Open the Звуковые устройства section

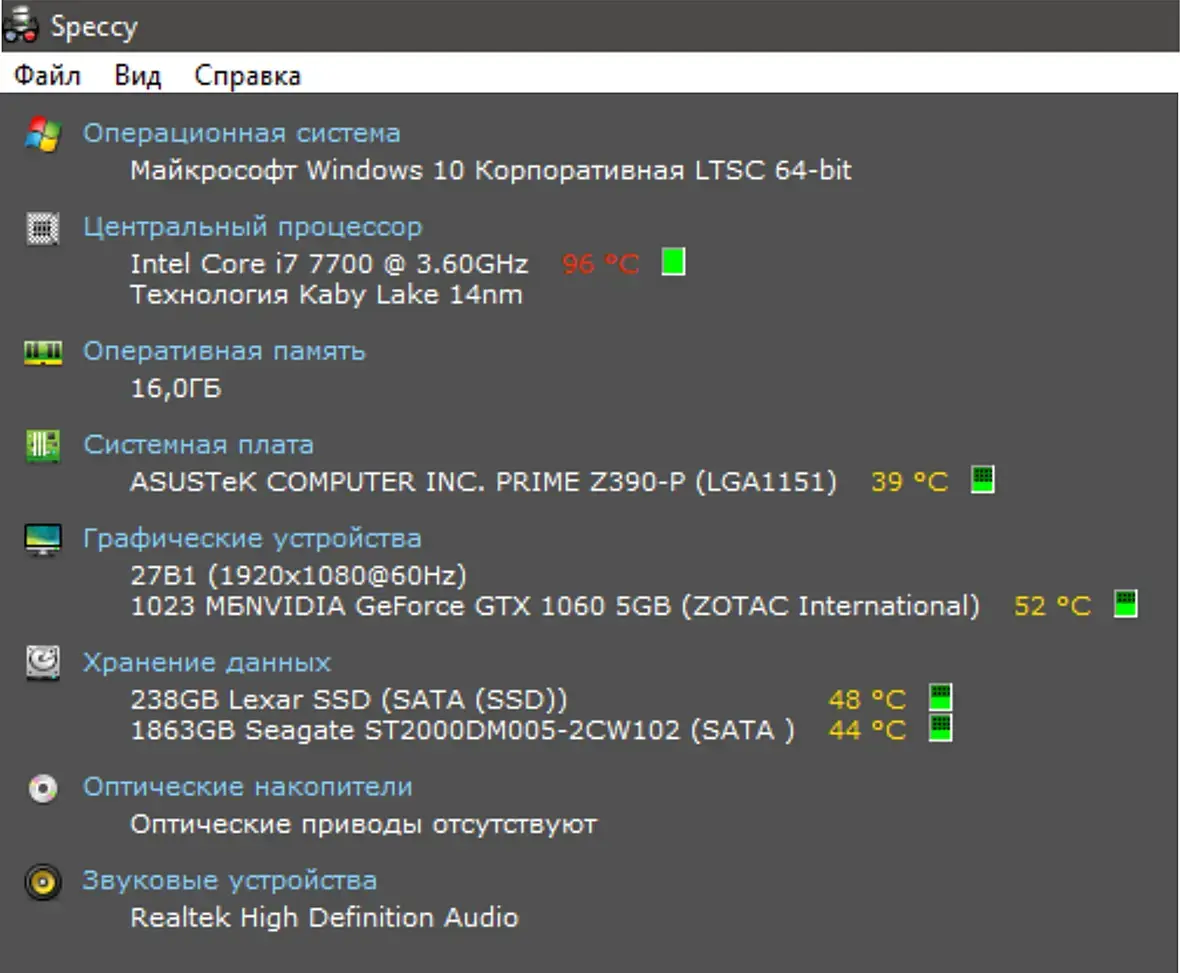pyautogui.click(x=229, y=880)
